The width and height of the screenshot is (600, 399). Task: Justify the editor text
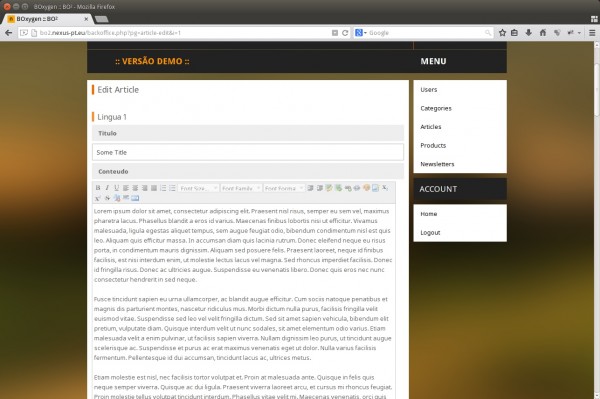pos(154,188)
